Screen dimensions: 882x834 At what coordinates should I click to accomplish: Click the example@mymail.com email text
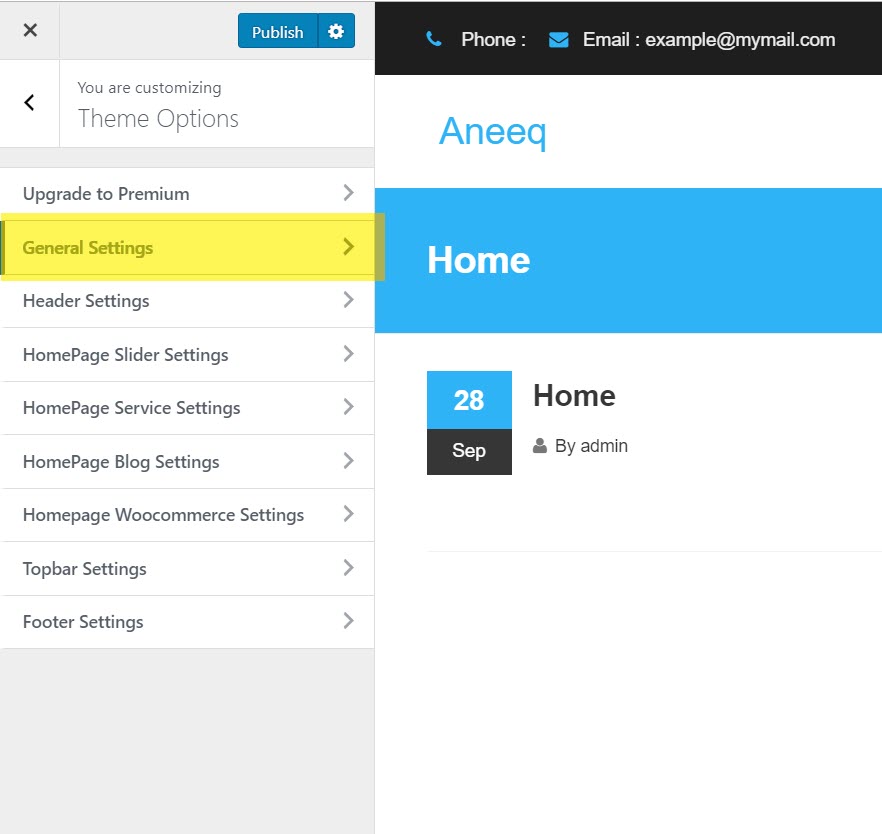[x=740, y=40]
